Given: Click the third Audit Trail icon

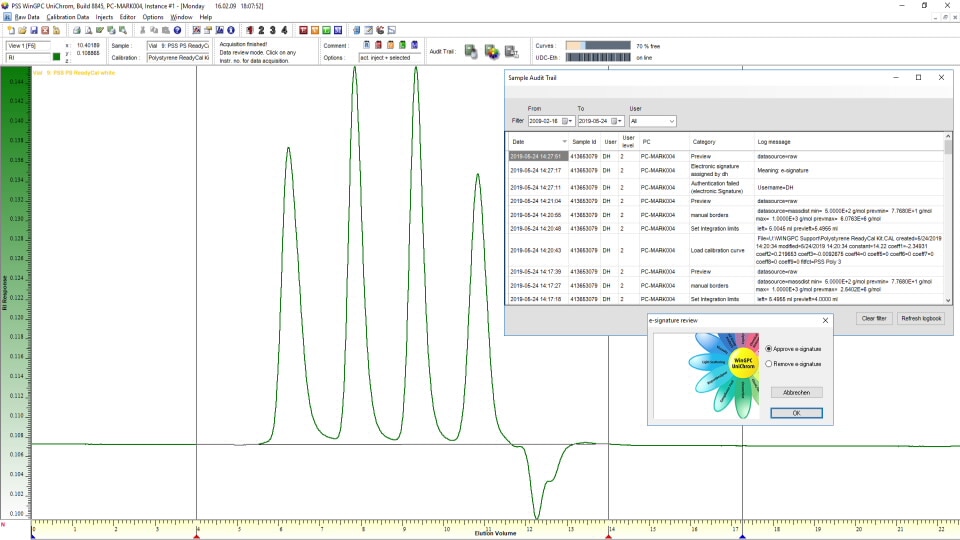Looking at the screenshot, I should (x=512, y=51).
